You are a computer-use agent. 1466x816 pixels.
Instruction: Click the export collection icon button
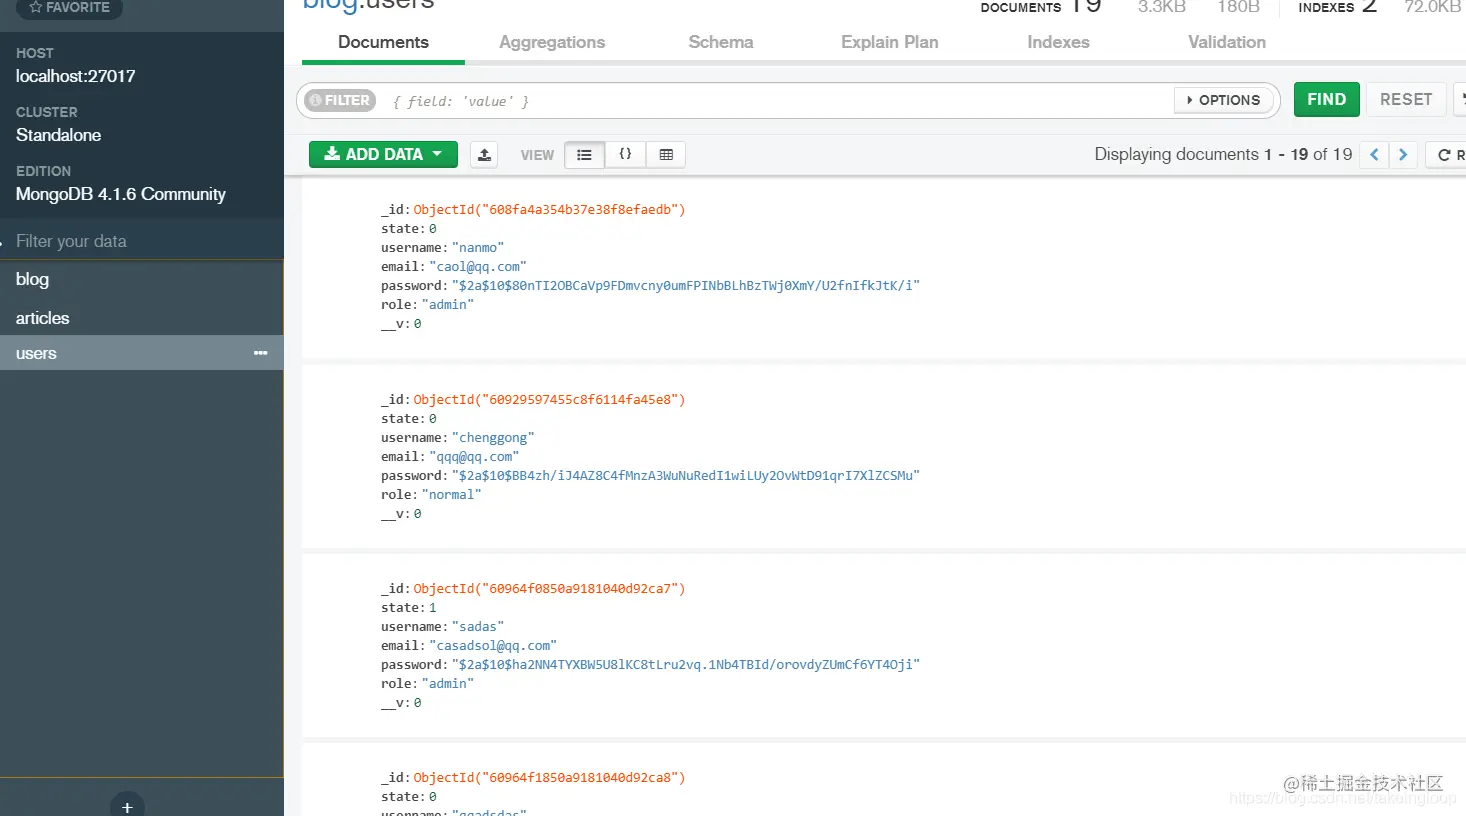click(484, 155)
